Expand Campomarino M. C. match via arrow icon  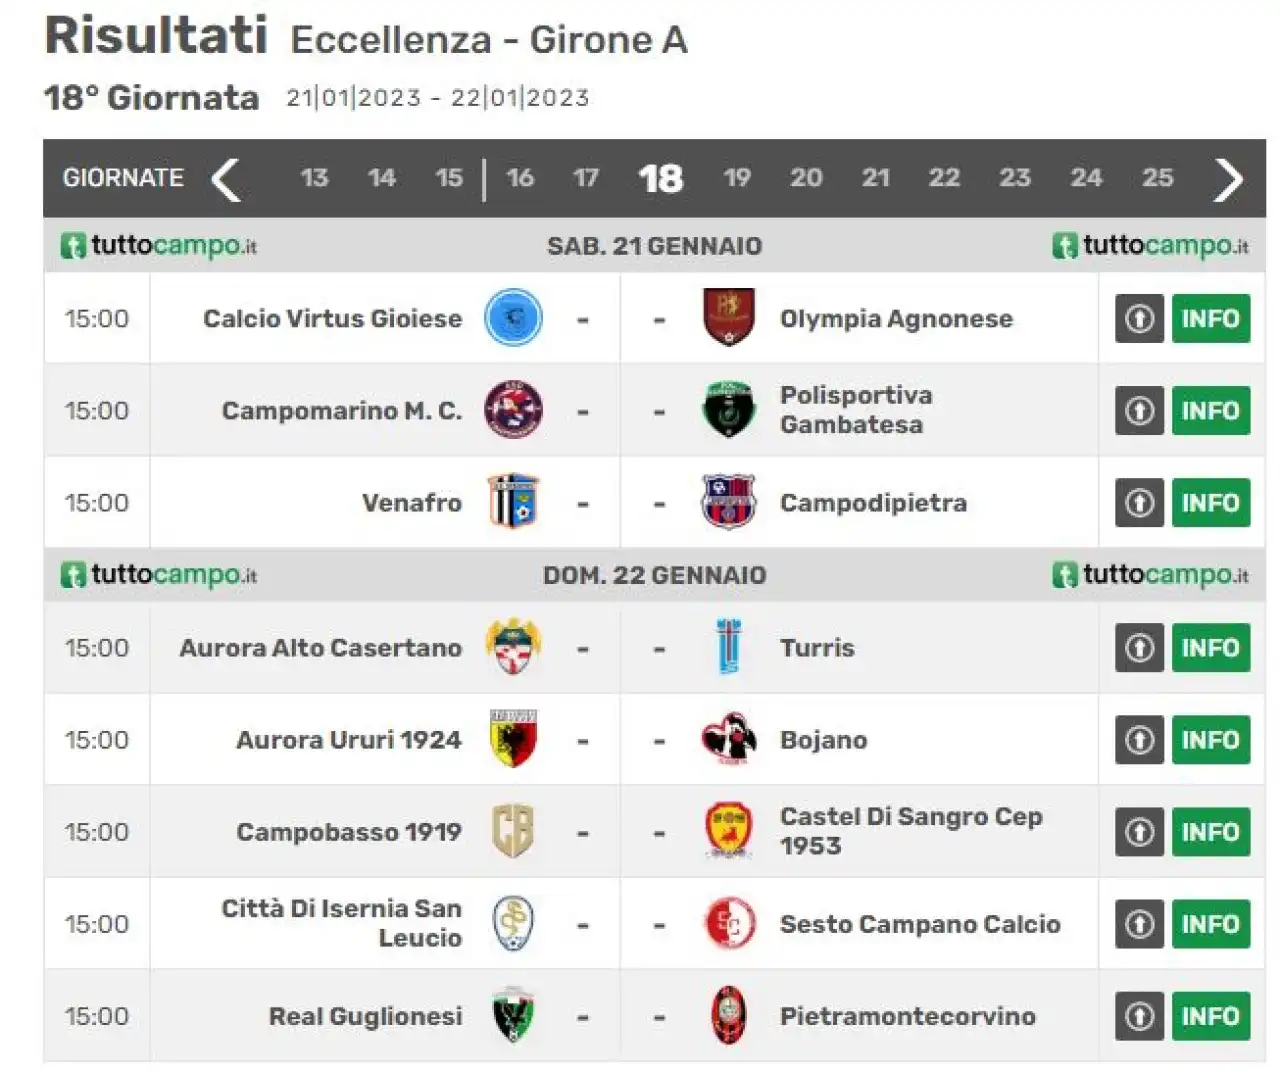1139,410
